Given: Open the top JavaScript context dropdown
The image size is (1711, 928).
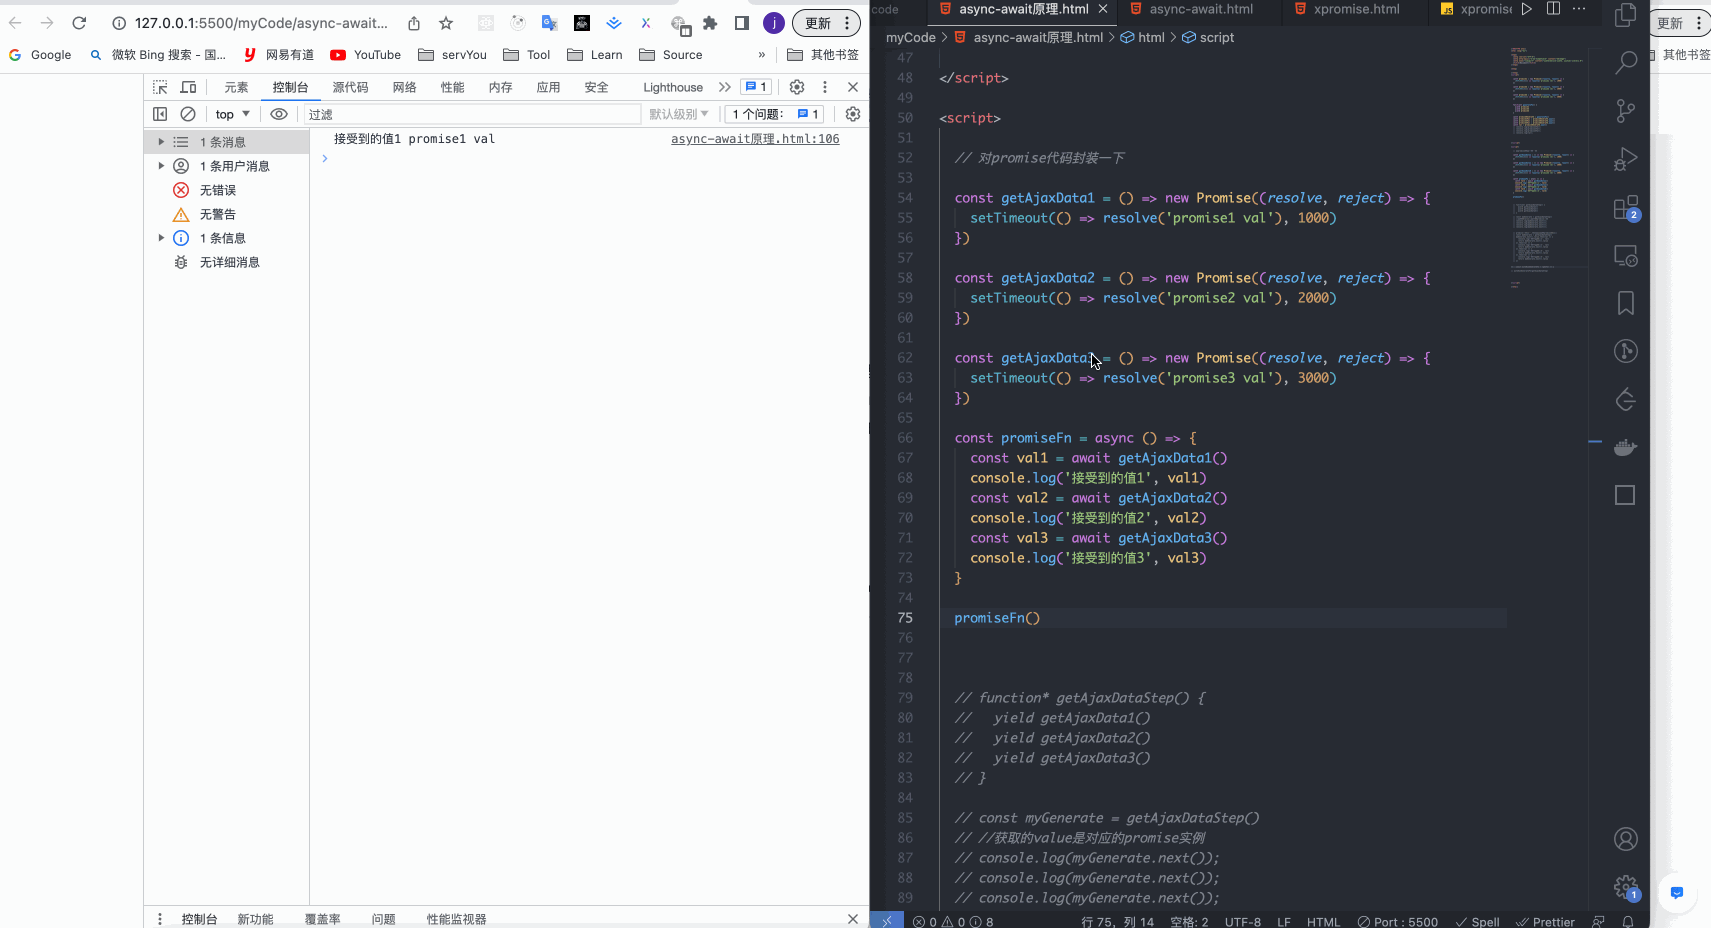Looking at the screenshot, I should (x=232, y=114).
